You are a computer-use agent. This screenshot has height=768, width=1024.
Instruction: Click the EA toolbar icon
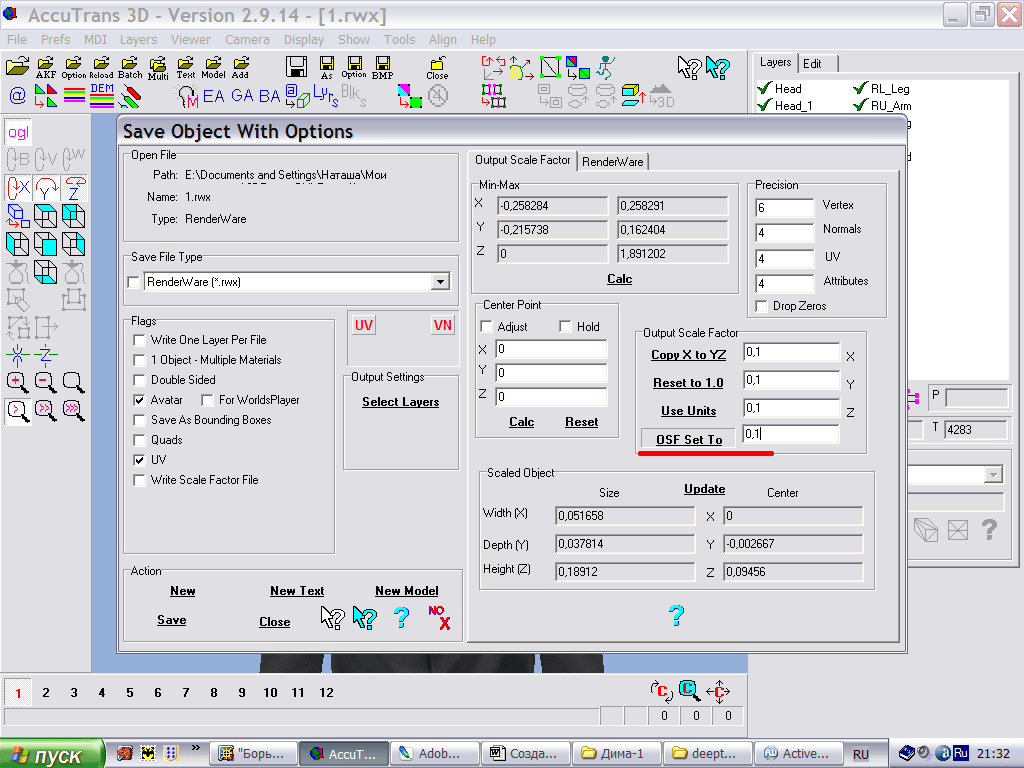[213, 96]
